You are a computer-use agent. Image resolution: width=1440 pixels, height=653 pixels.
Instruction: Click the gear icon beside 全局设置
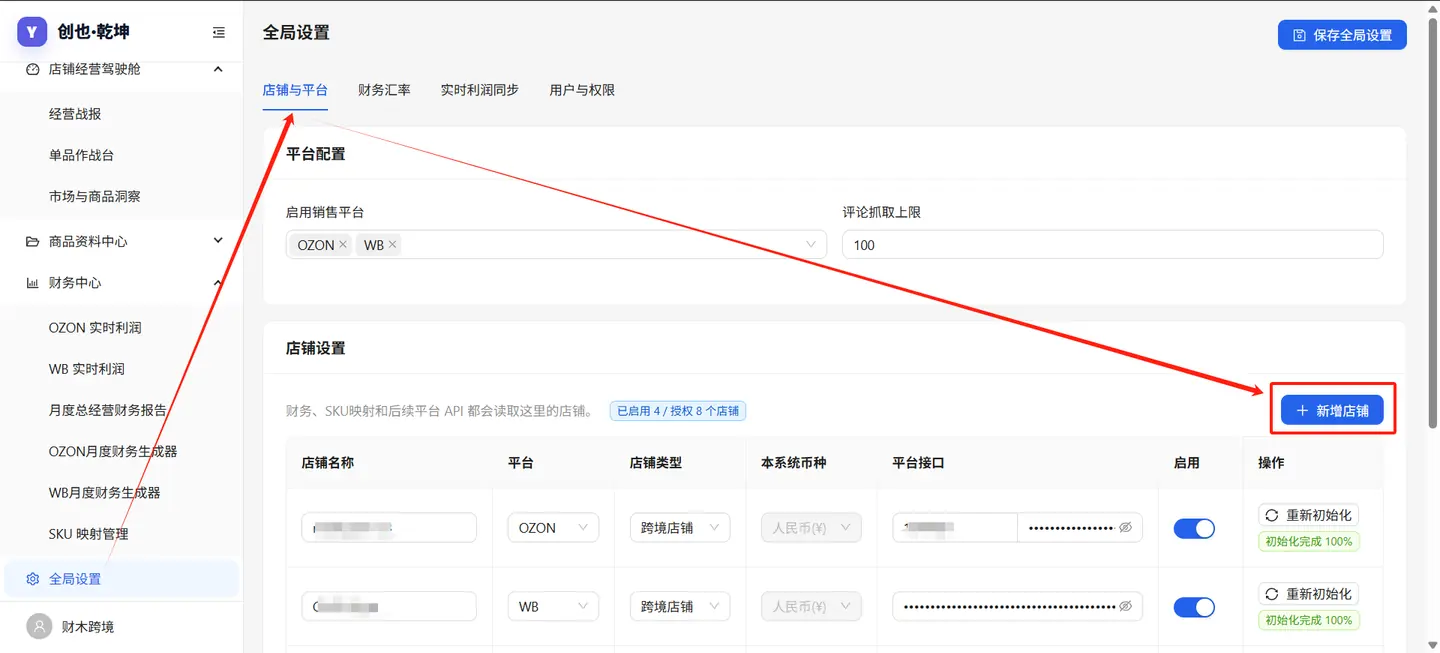(x=33, y=579)
